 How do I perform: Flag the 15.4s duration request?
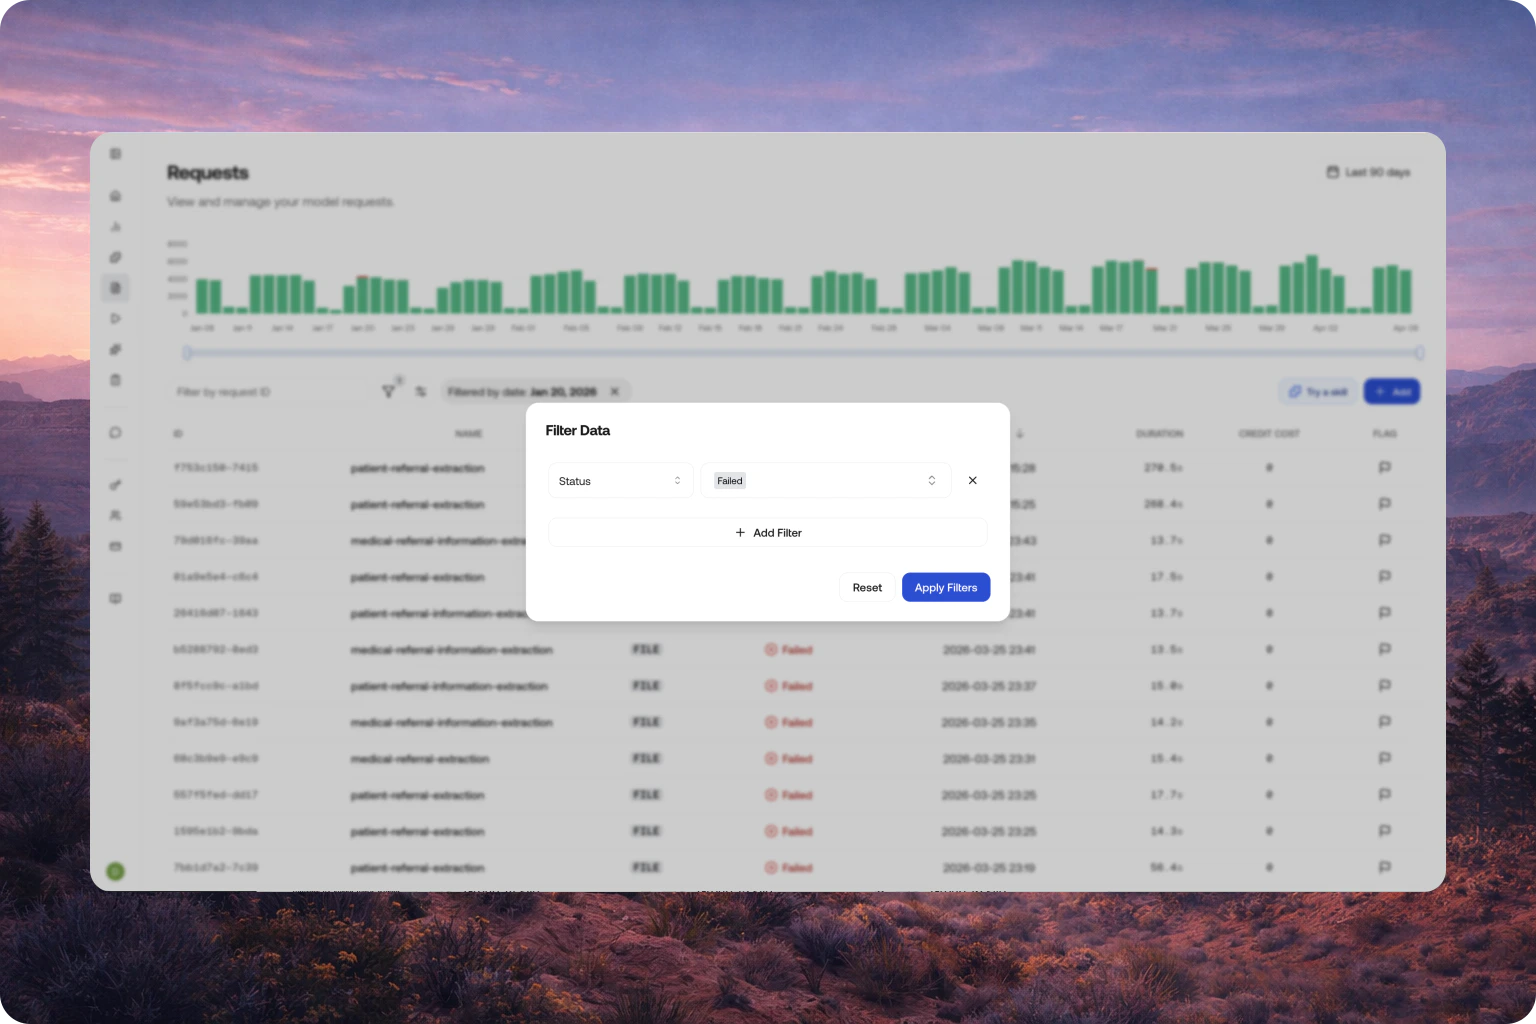[x=1385, y=759]
